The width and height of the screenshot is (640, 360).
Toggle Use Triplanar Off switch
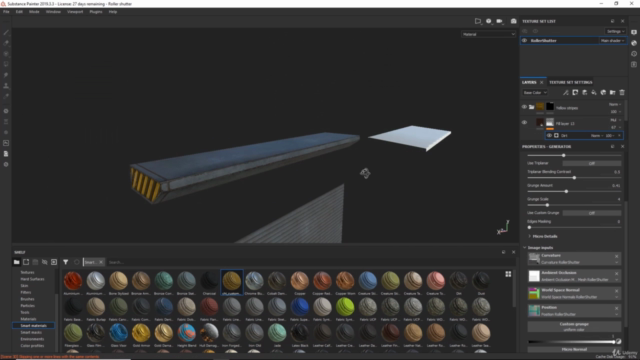click(592, 163)
